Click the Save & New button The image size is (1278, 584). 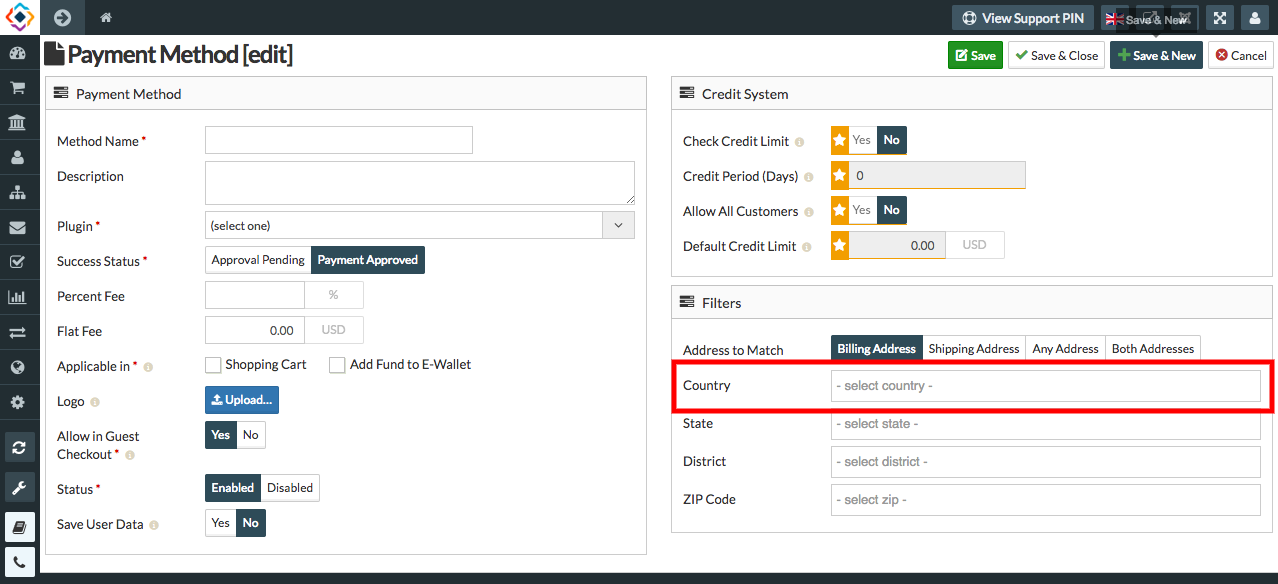tap(1156, 55)
